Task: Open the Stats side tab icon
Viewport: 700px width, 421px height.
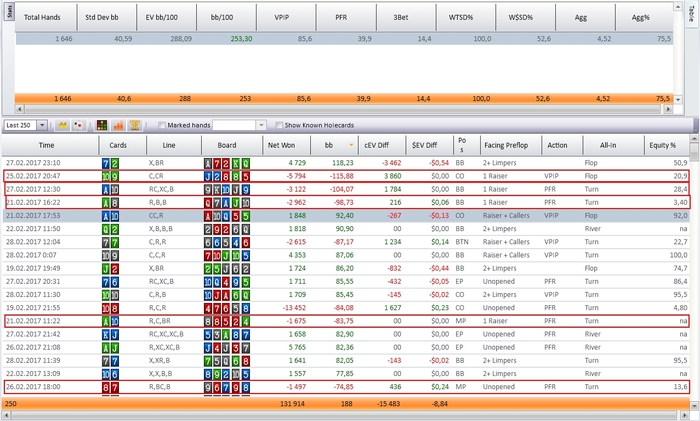Action: point(9,11)
